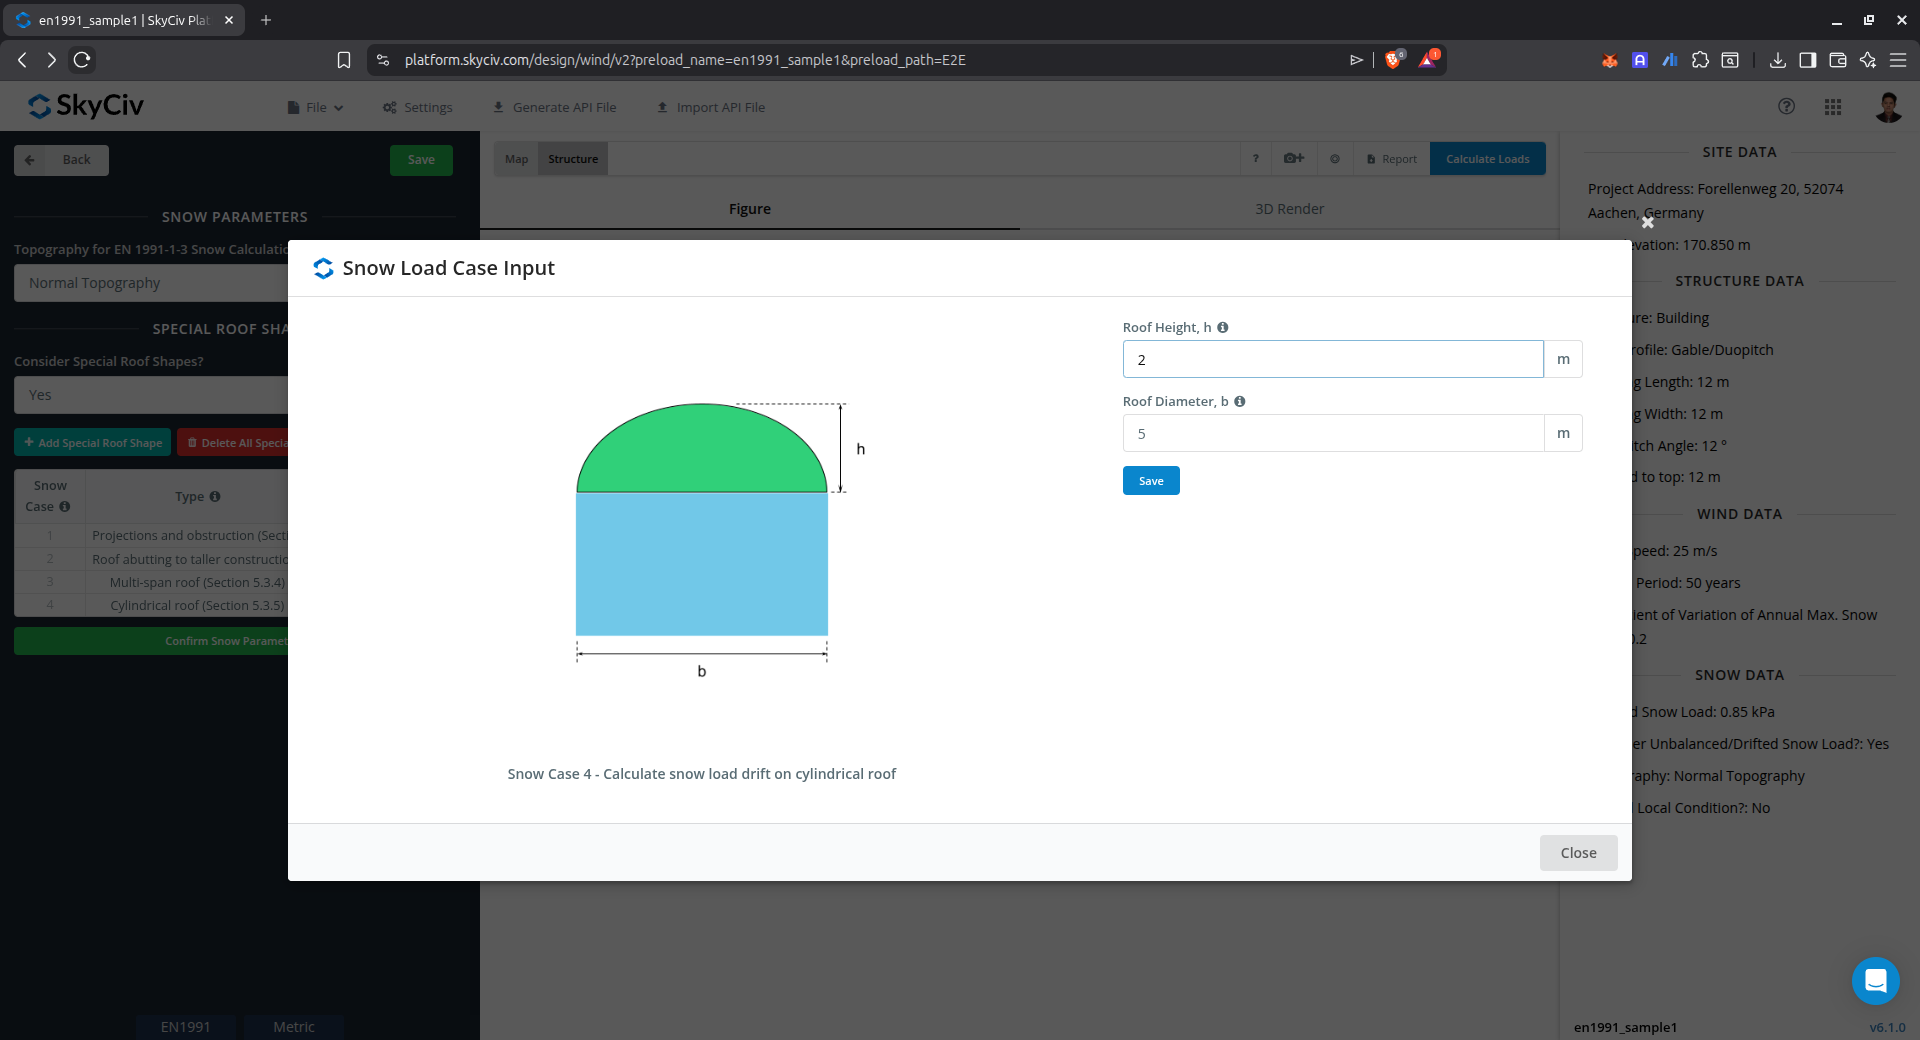Viewport: 1920px width, 1040px height.
Task: Open the chat support widget
Action: [x=1875, y=981]
